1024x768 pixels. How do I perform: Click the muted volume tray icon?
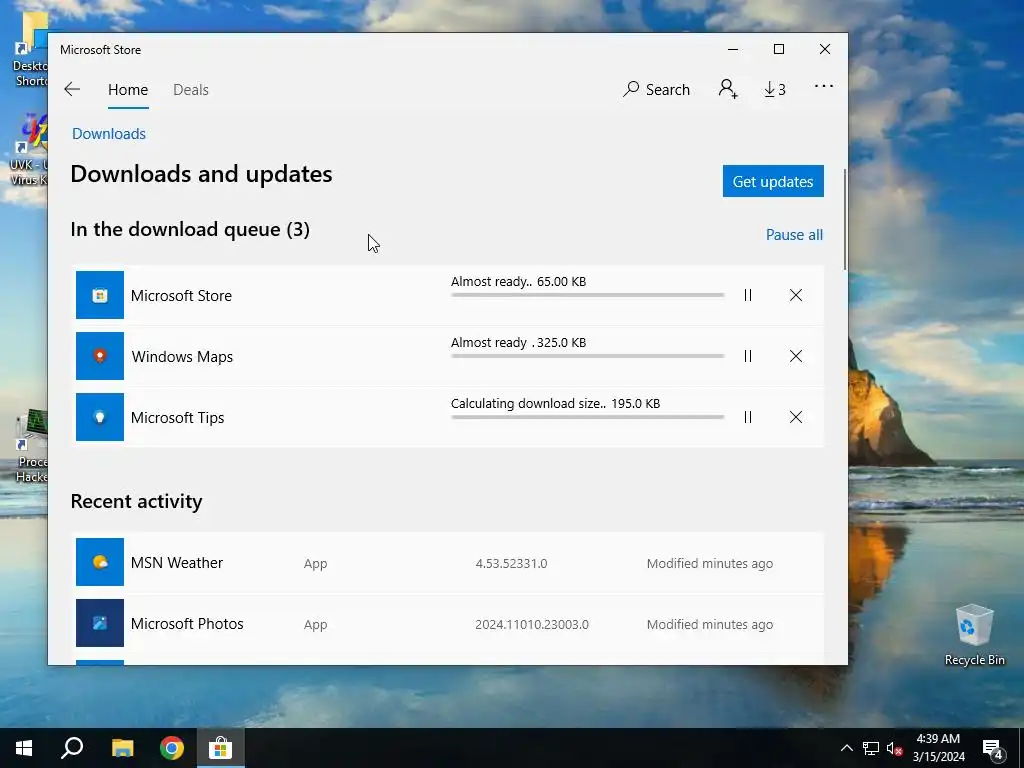(894, 748)
